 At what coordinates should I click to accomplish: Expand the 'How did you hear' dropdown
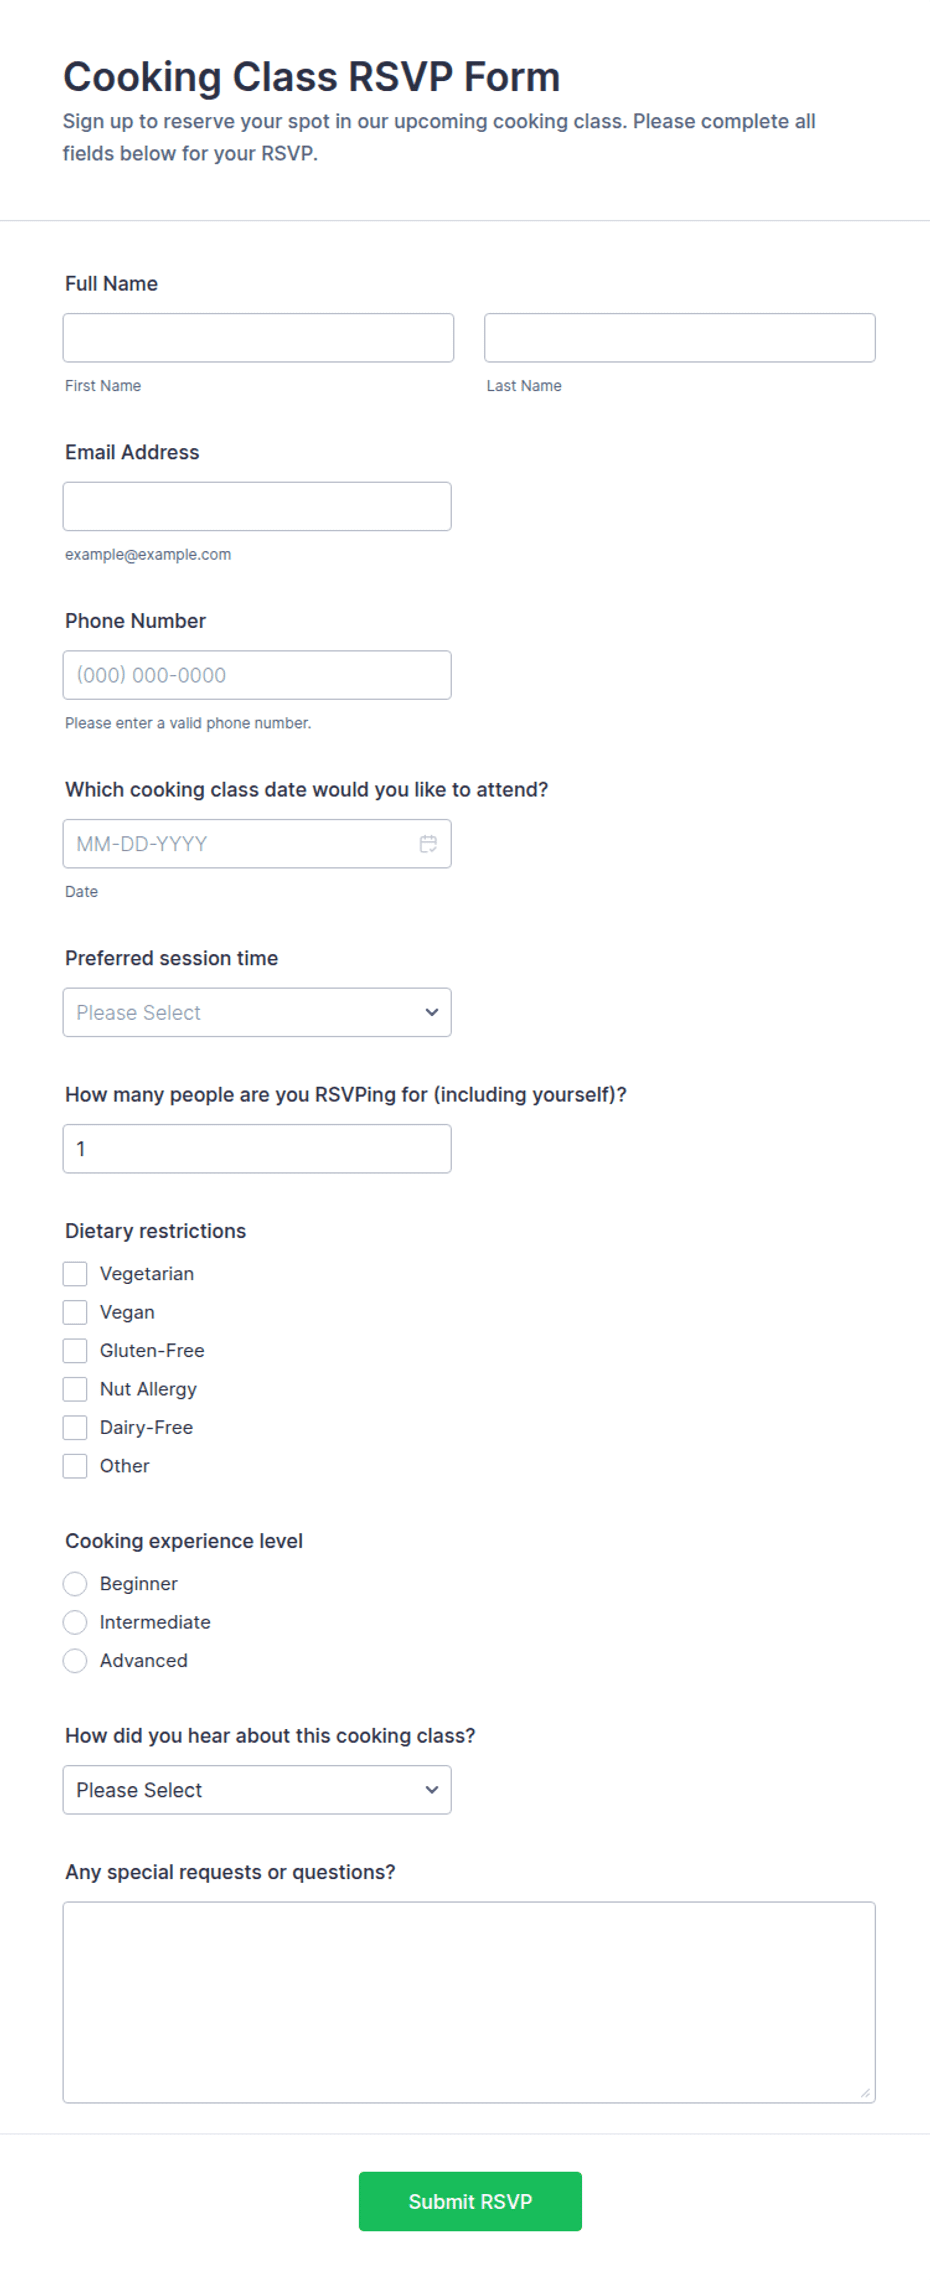[257, 1790]
